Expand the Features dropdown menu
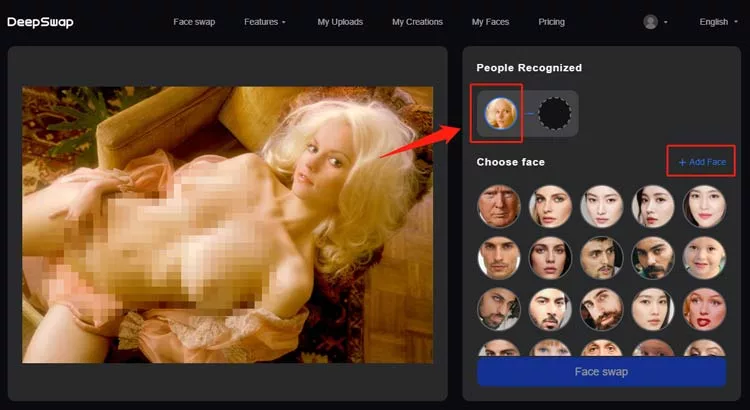The width and height of the screenshot is (750, 410). click(265, 22)
